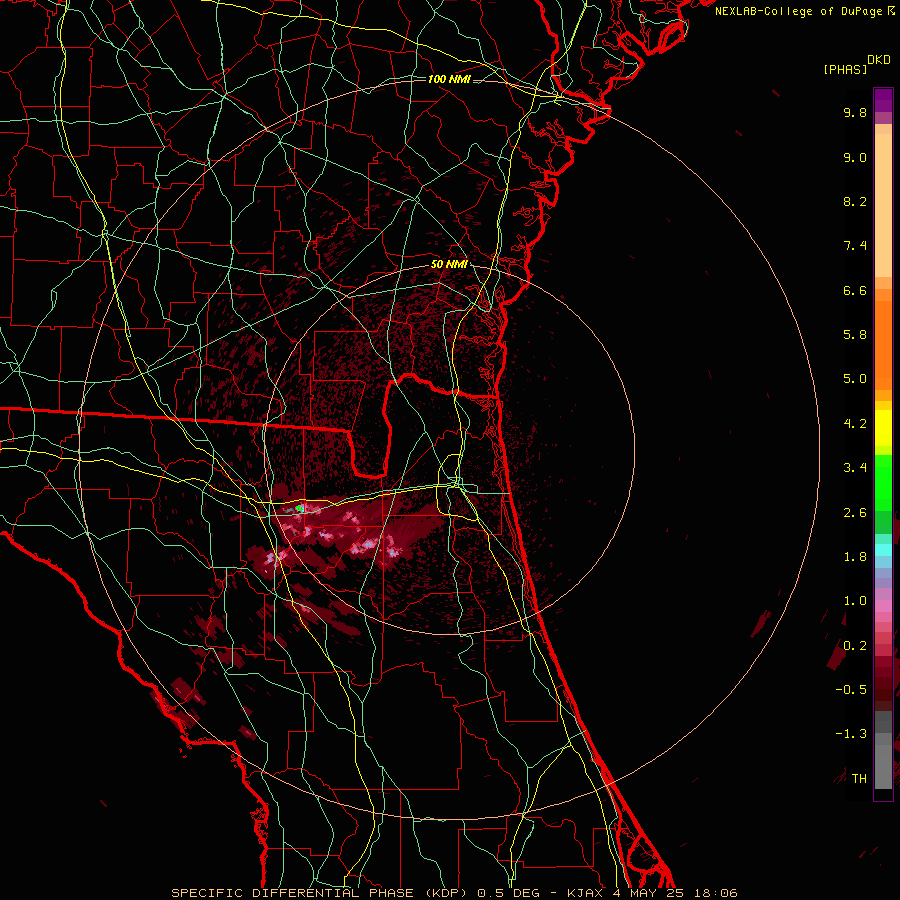
Task: Click the 50 NMI range ring label
Action: coord(449,264)
